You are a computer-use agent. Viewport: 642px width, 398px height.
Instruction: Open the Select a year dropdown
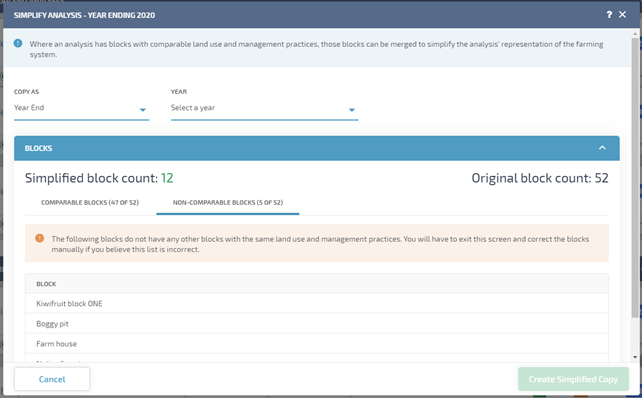pos(264,109)
